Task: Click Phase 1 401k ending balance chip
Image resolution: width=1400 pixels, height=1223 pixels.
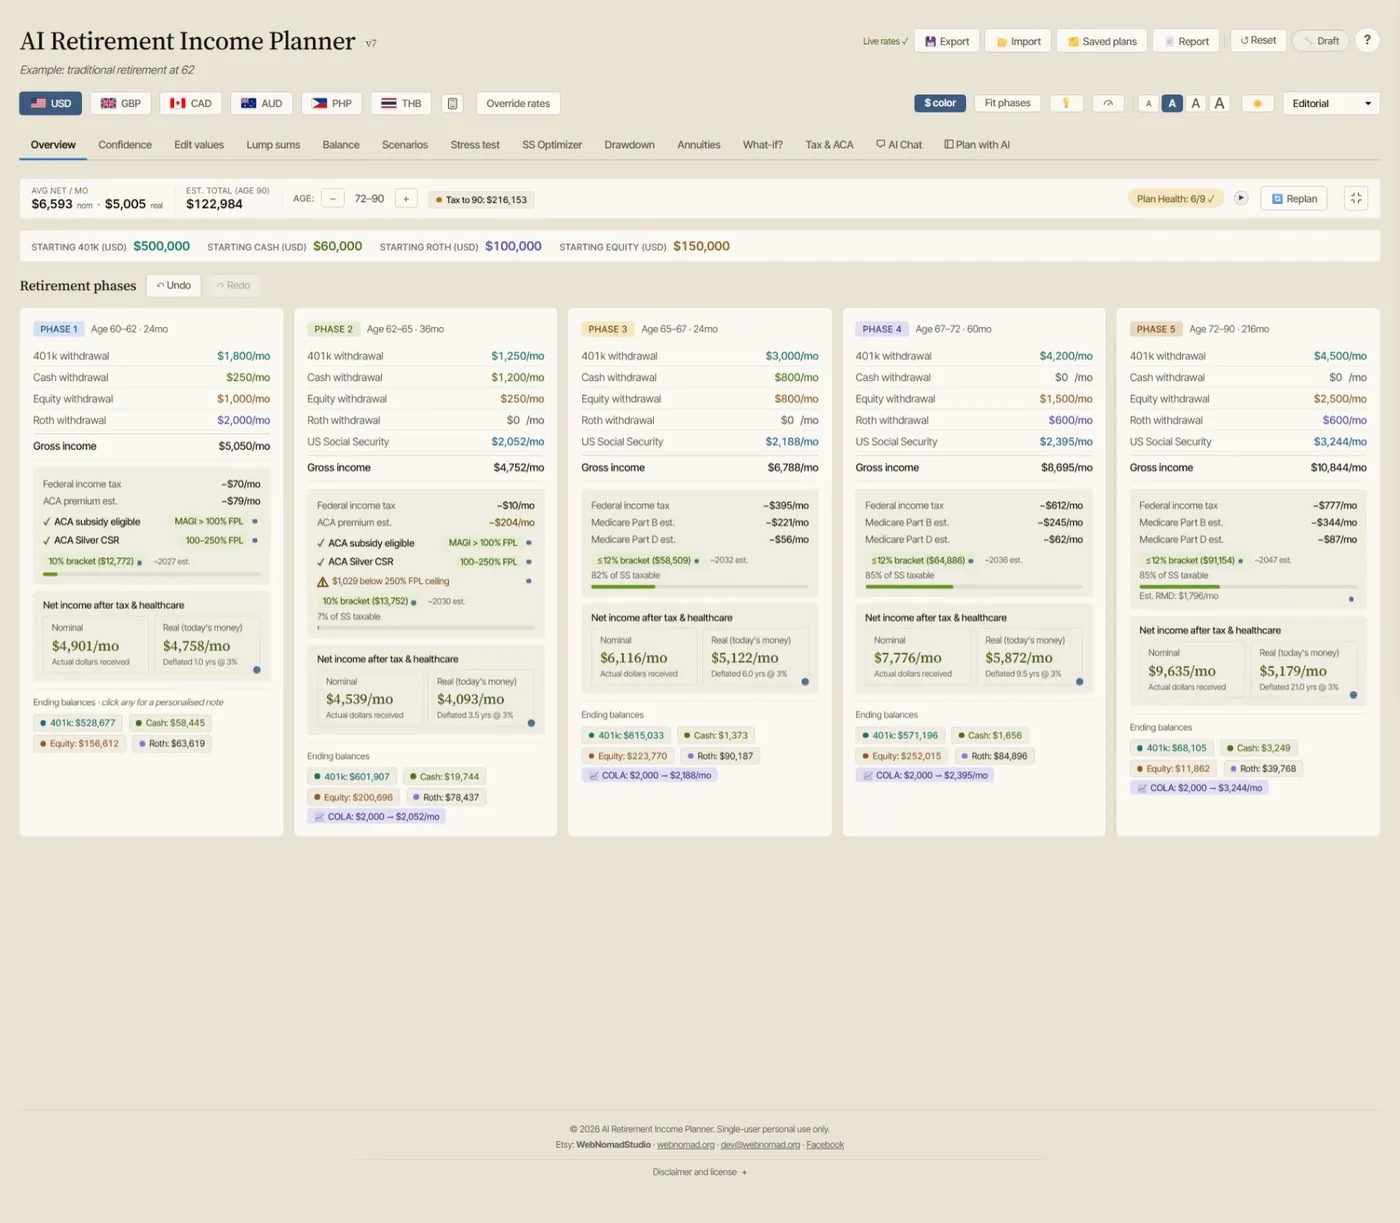Action: tap(77, 723)
